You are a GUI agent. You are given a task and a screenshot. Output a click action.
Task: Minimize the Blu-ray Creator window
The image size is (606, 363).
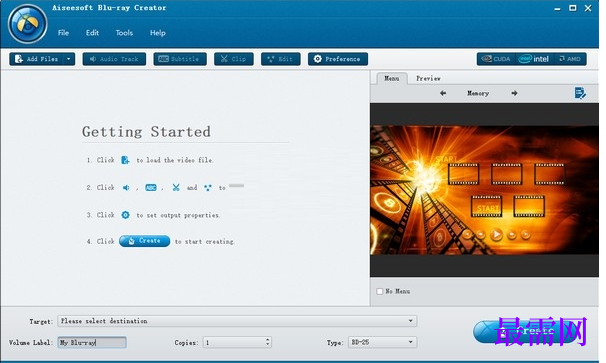pyautogui.click(x=557, y=9)
